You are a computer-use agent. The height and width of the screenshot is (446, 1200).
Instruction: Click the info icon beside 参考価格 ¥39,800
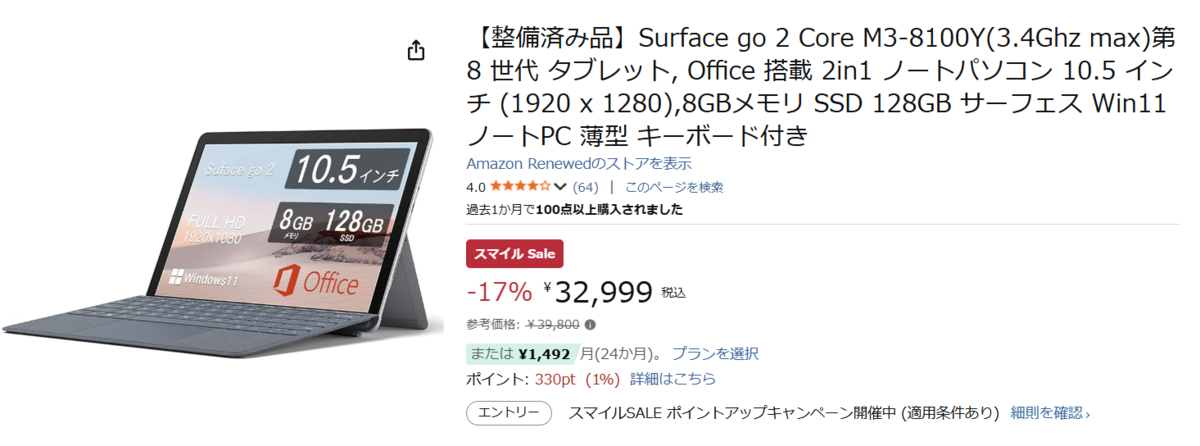click(590, 325)
